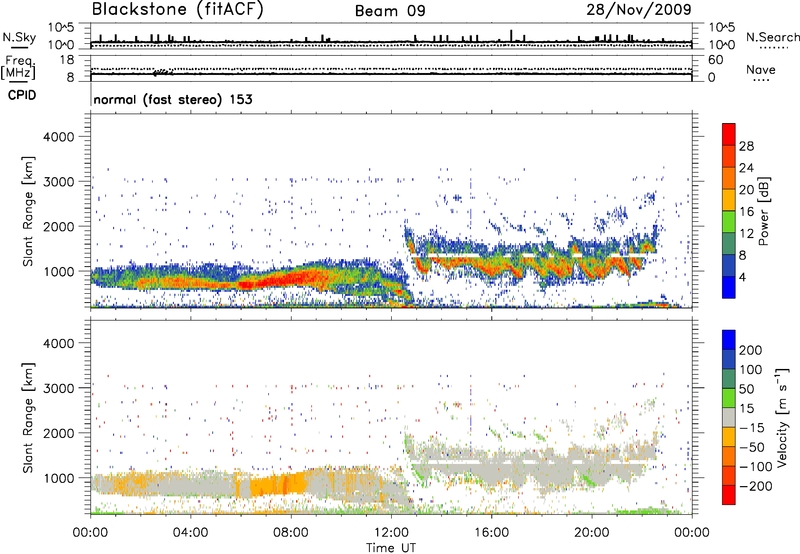Click the 'Time UT' axis title

[391, 547]
